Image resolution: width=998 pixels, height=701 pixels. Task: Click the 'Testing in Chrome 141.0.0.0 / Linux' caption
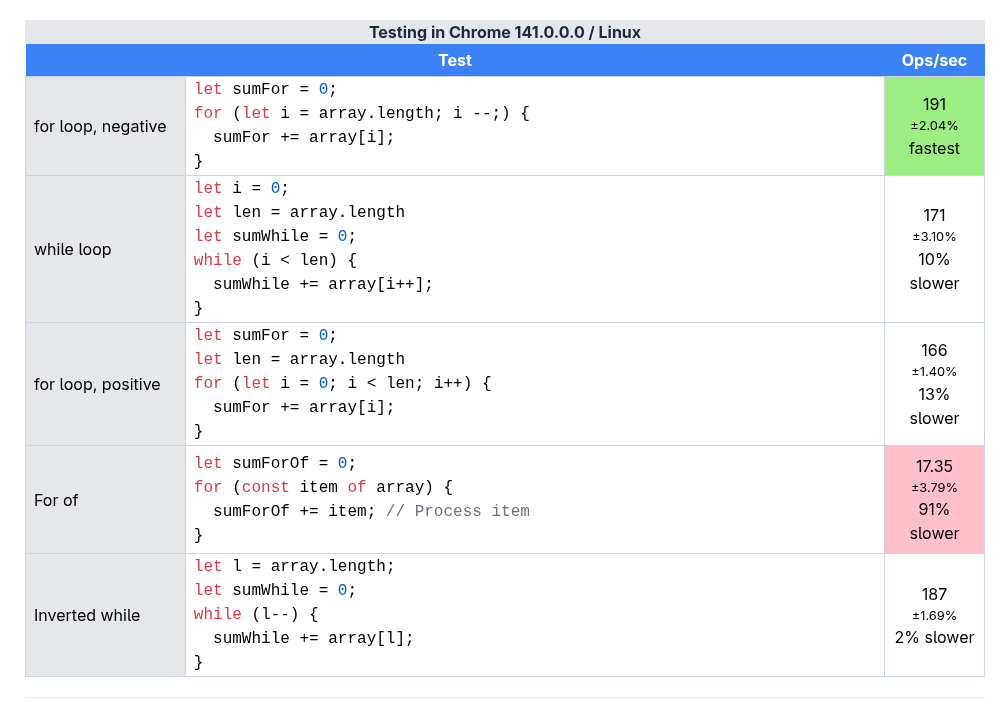(x=505, y=32)
